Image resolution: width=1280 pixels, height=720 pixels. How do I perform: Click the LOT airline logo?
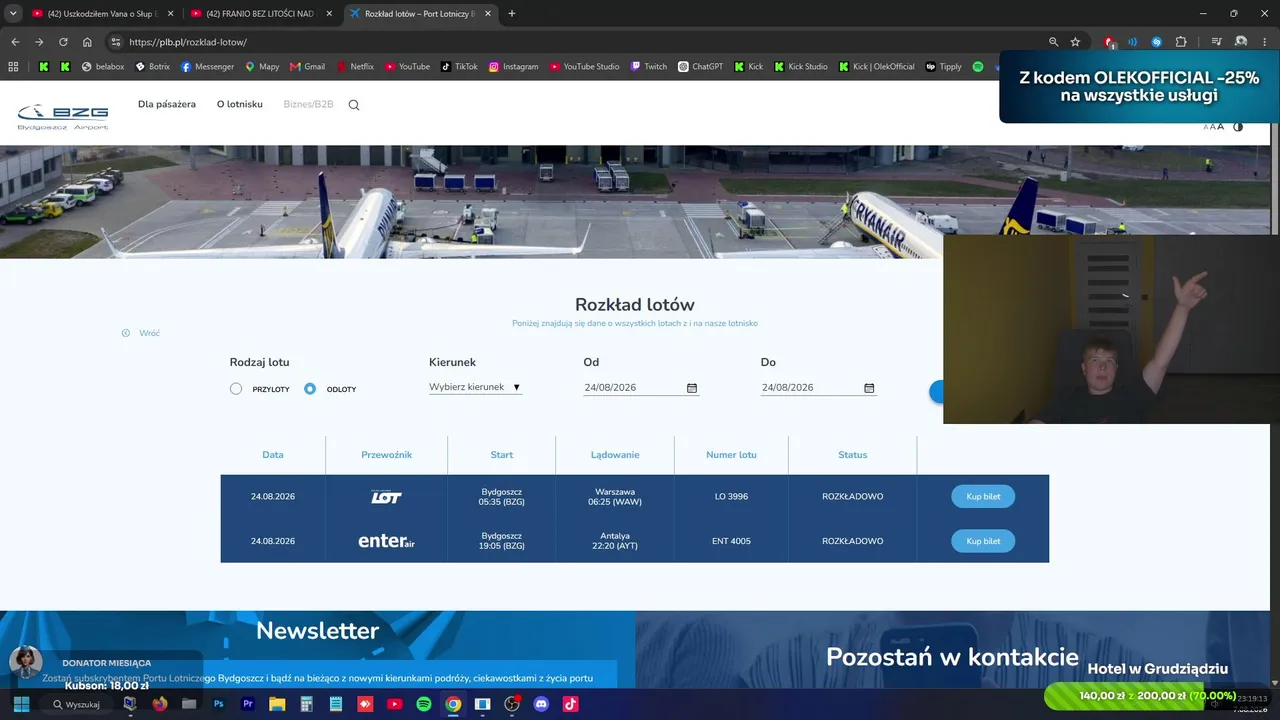386,497
